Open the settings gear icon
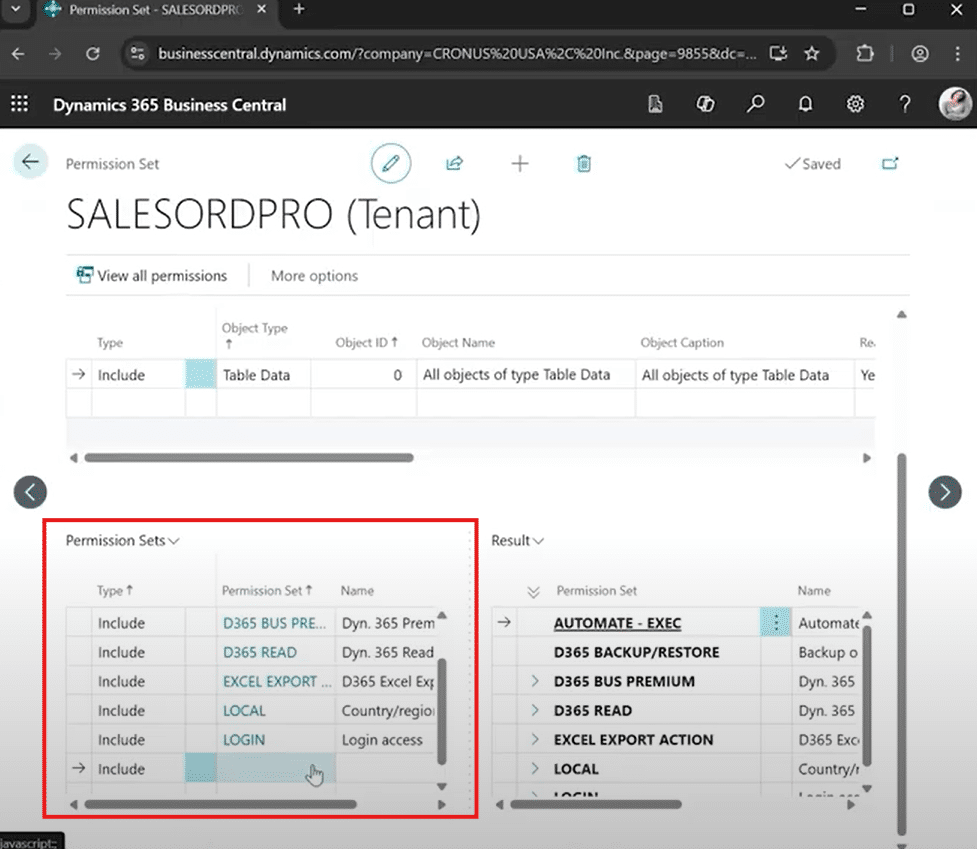The height and width of the screenshot is (849, 977). pyautogui.click(x=855, y=105)
